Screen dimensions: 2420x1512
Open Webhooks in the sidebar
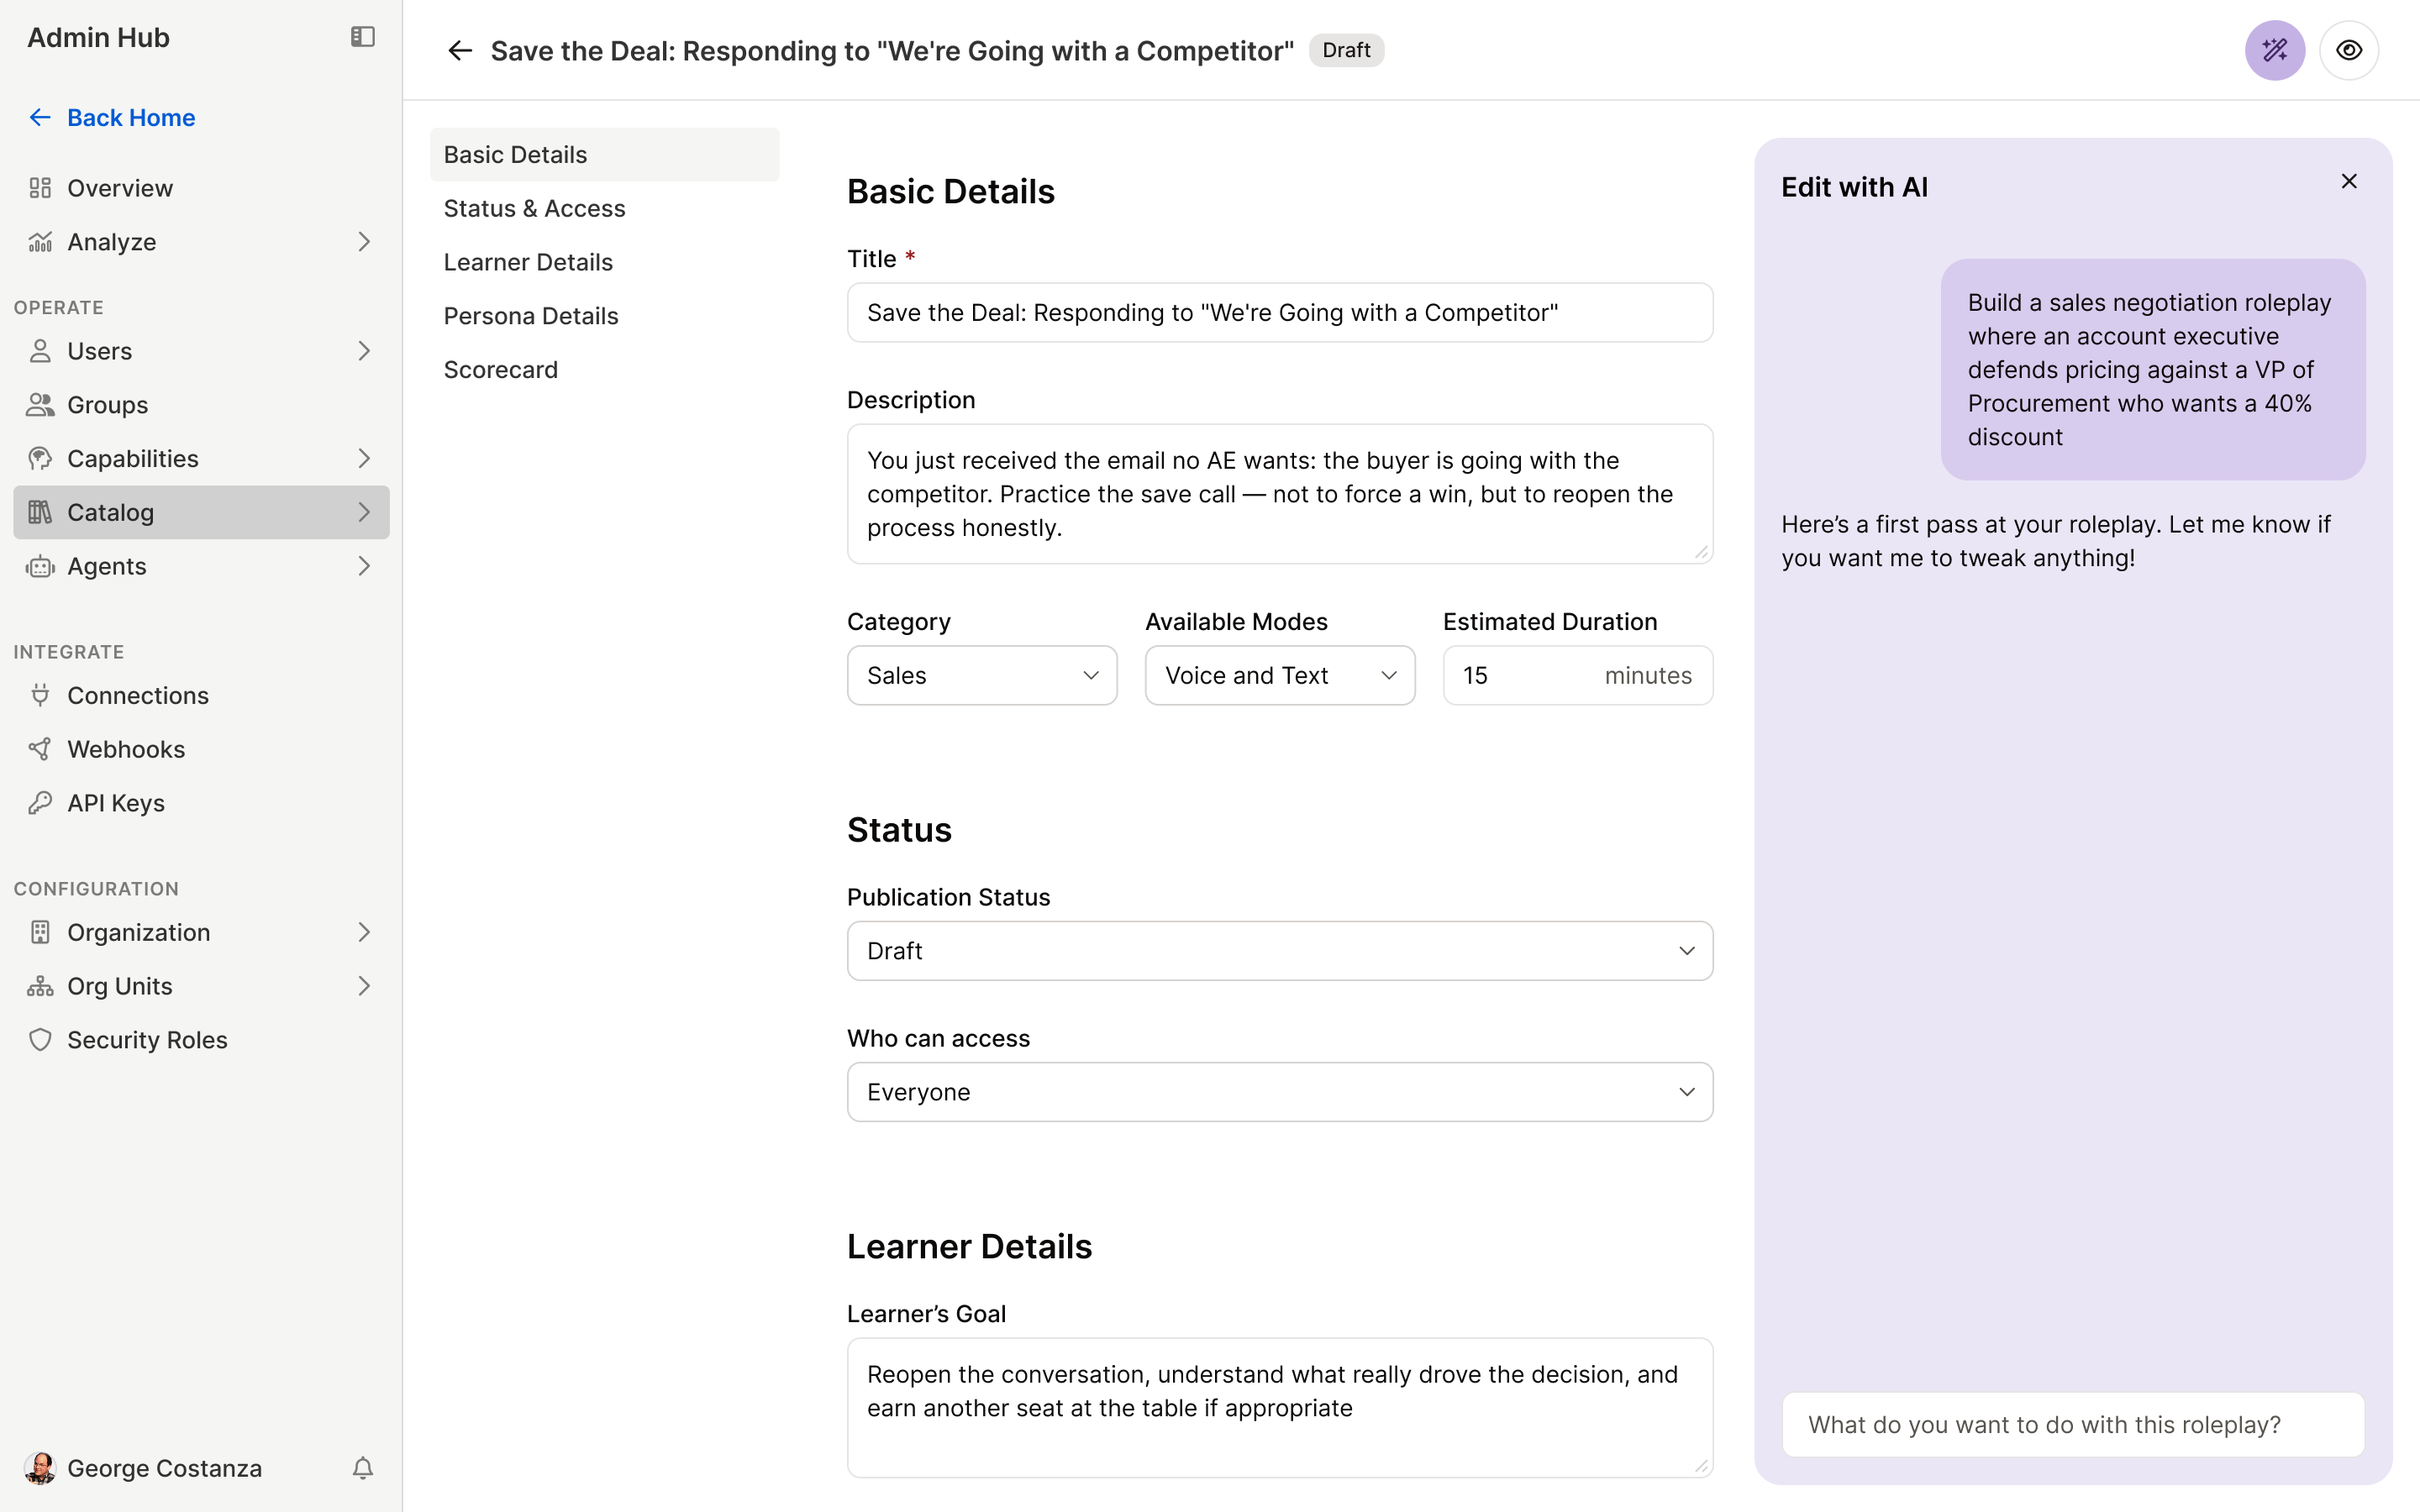pyautogui.click(x=201, y=749)
